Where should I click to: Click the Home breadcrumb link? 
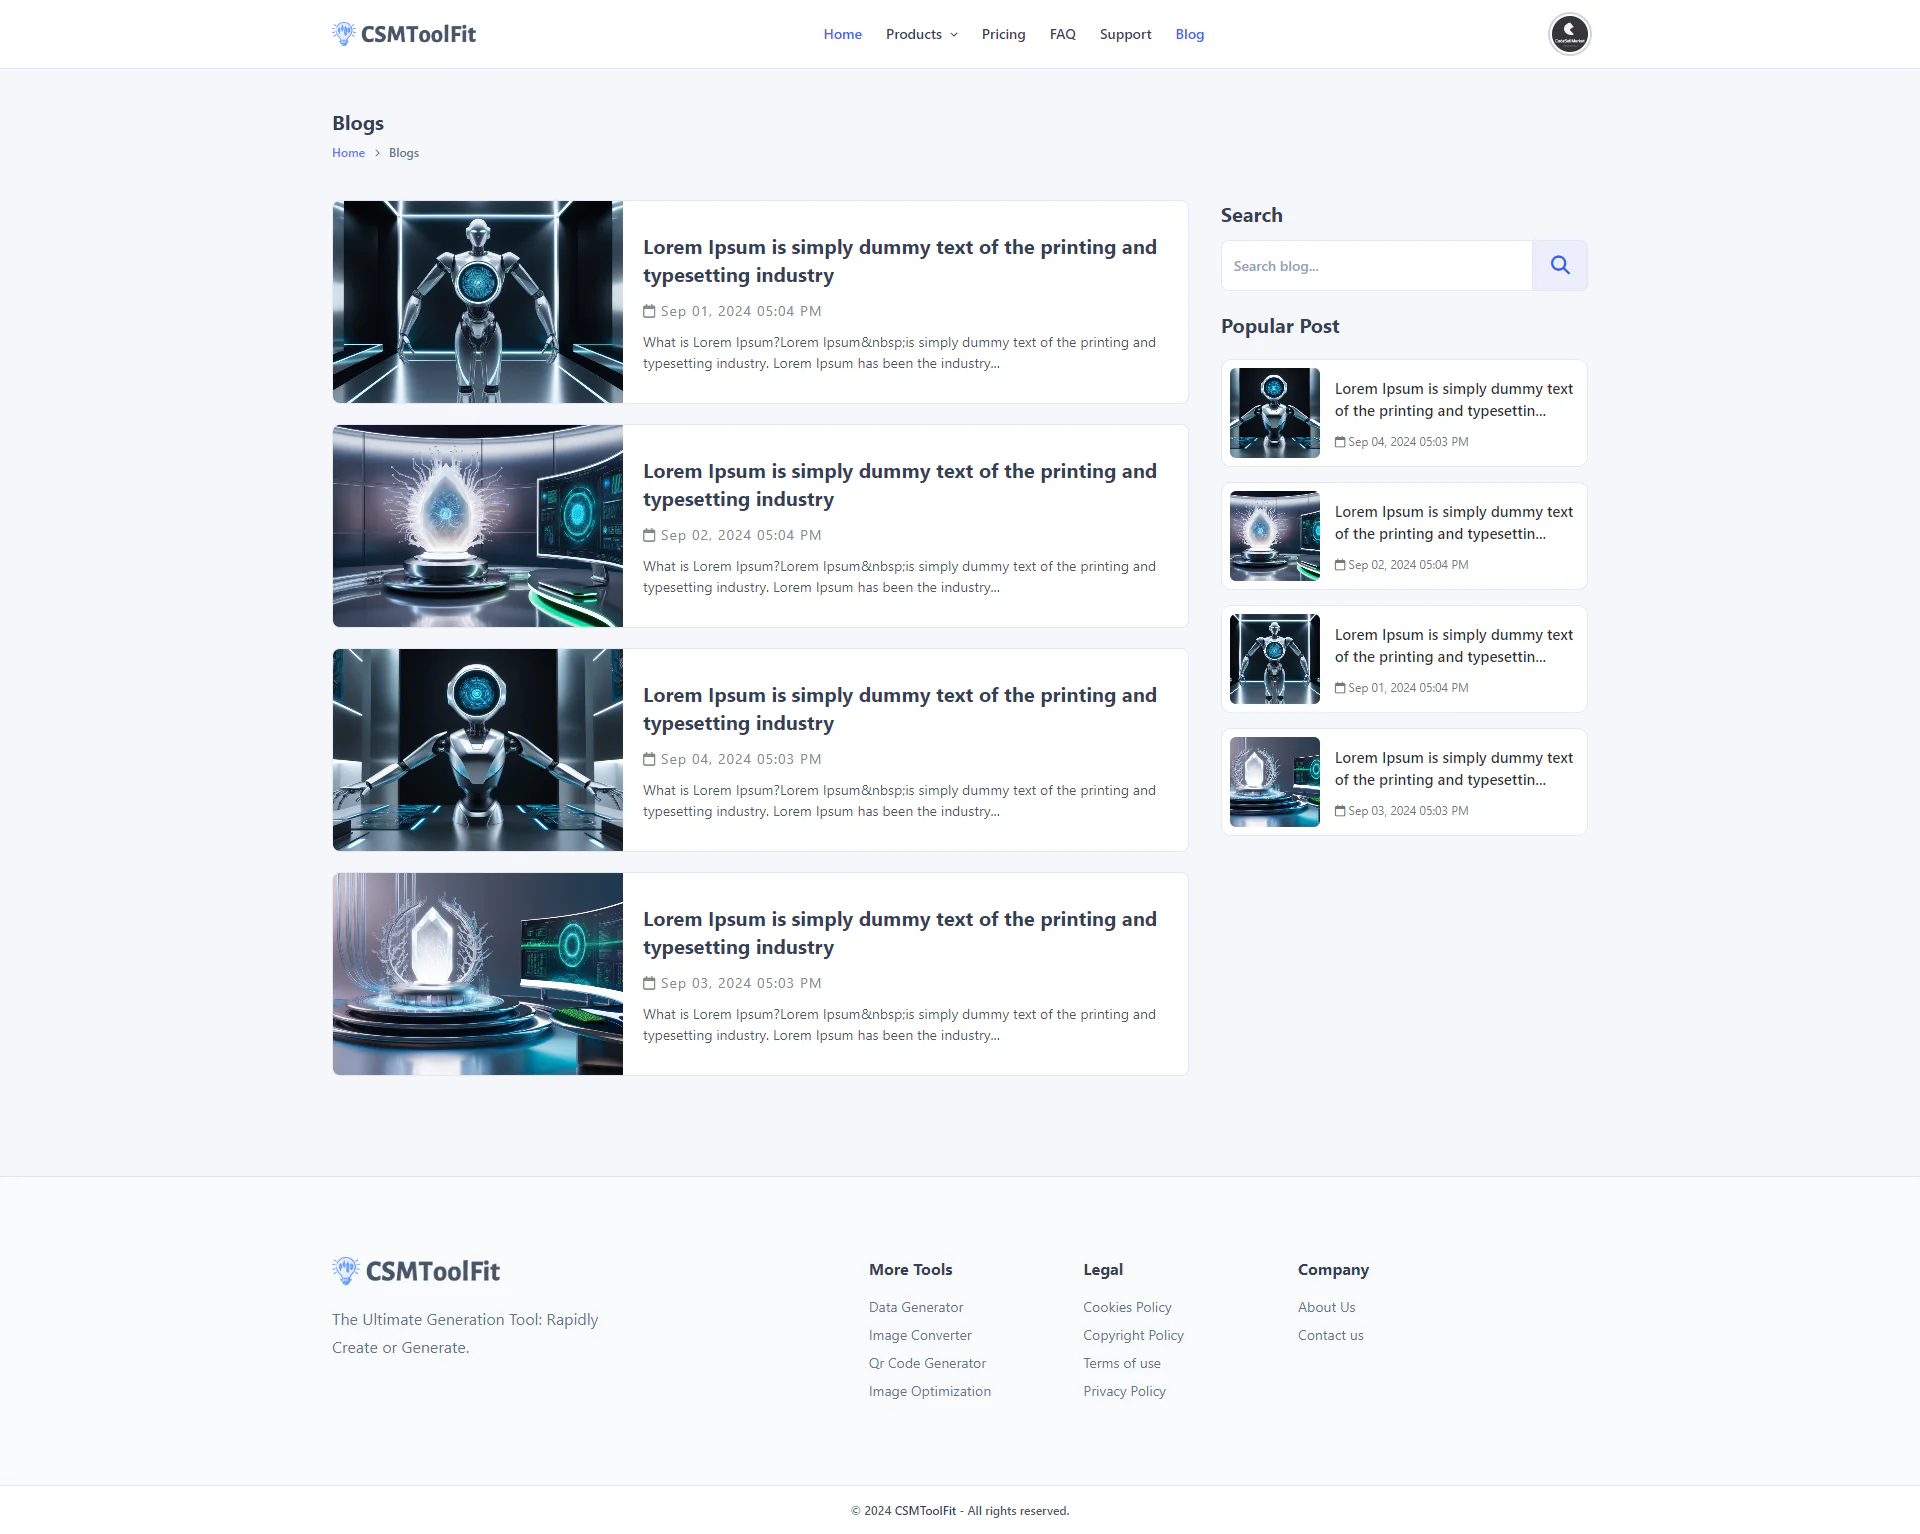348,153
